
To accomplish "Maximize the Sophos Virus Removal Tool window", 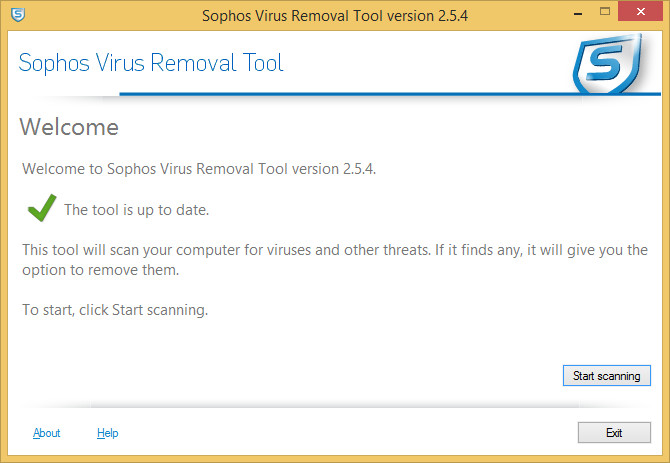I will (605, 12).
